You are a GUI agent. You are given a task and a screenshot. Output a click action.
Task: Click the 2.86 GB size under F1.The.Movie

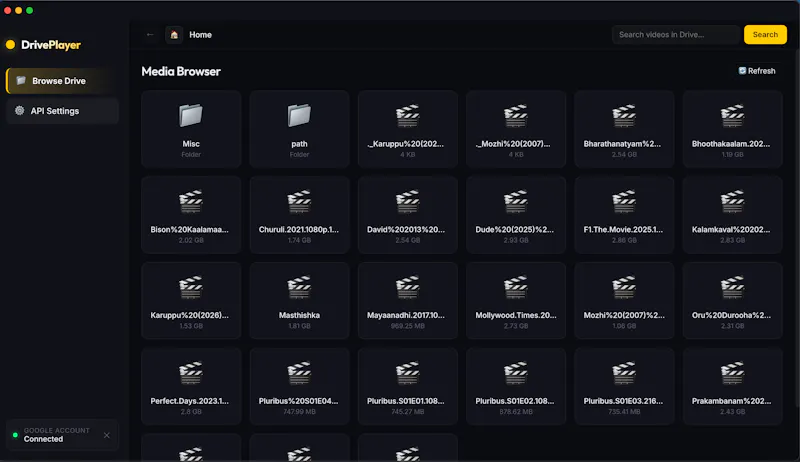click(624, 240)
